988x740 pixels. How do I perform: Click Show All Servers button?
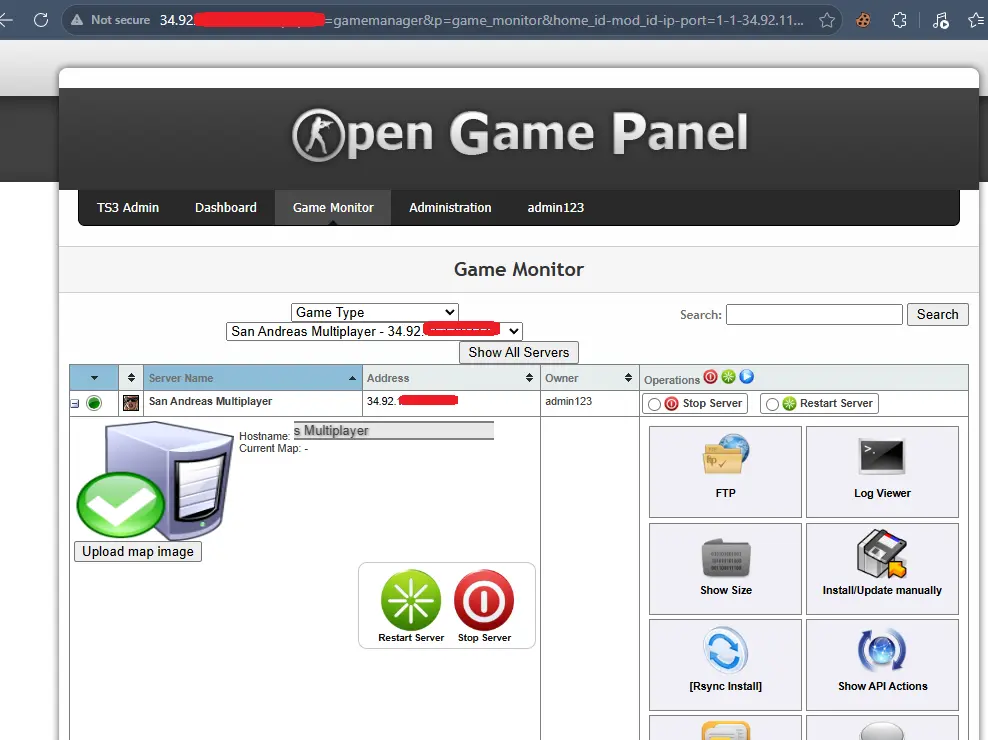tap(519, 352)
